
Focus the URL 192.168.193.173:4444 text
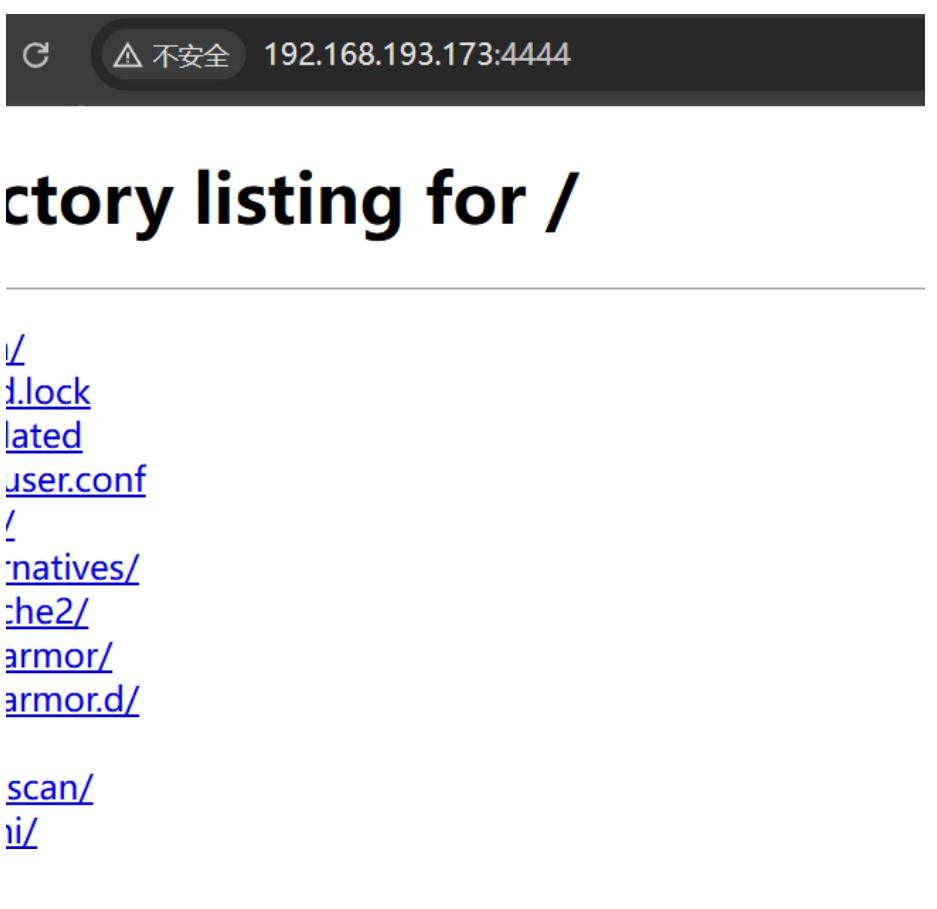(417, 54)
